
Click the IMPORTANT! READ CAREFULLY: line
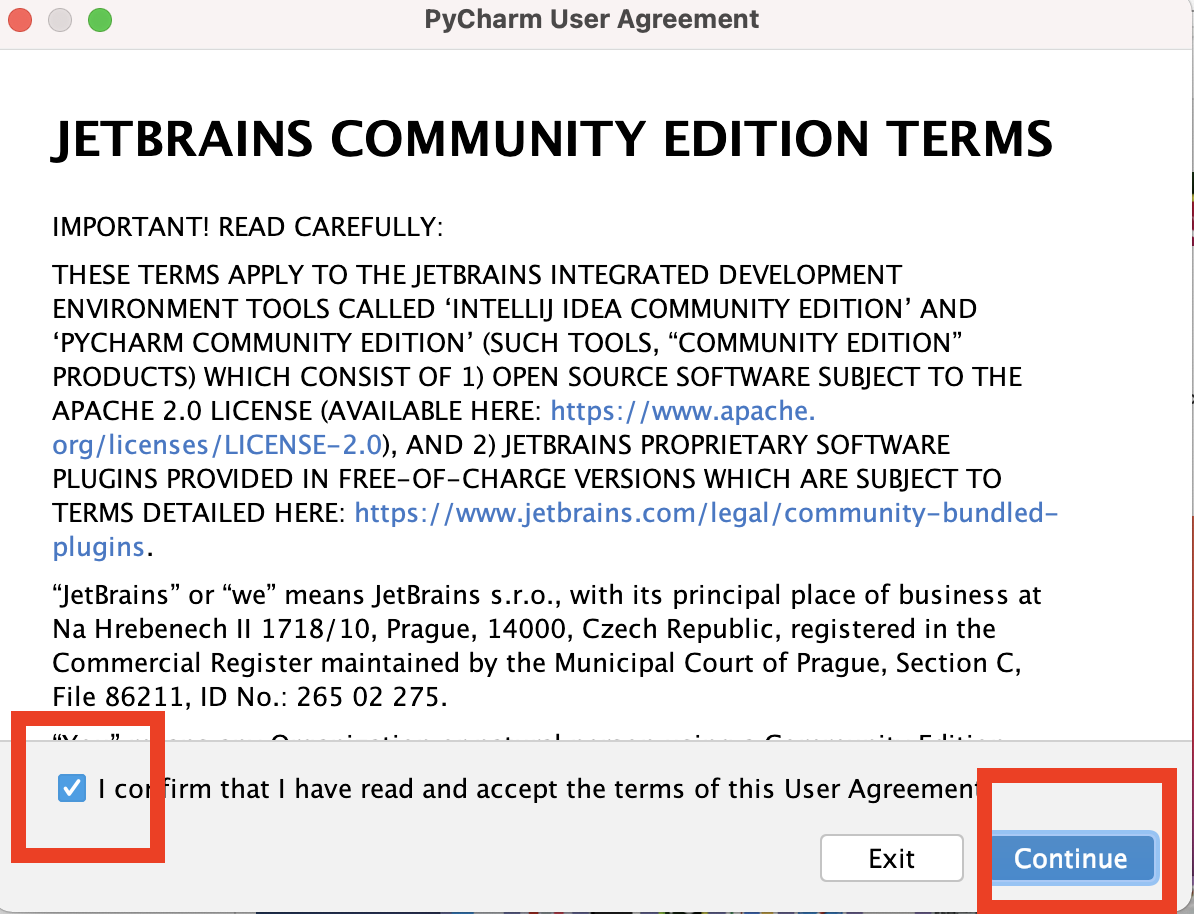pyautogui.click(x=247, y=227)
